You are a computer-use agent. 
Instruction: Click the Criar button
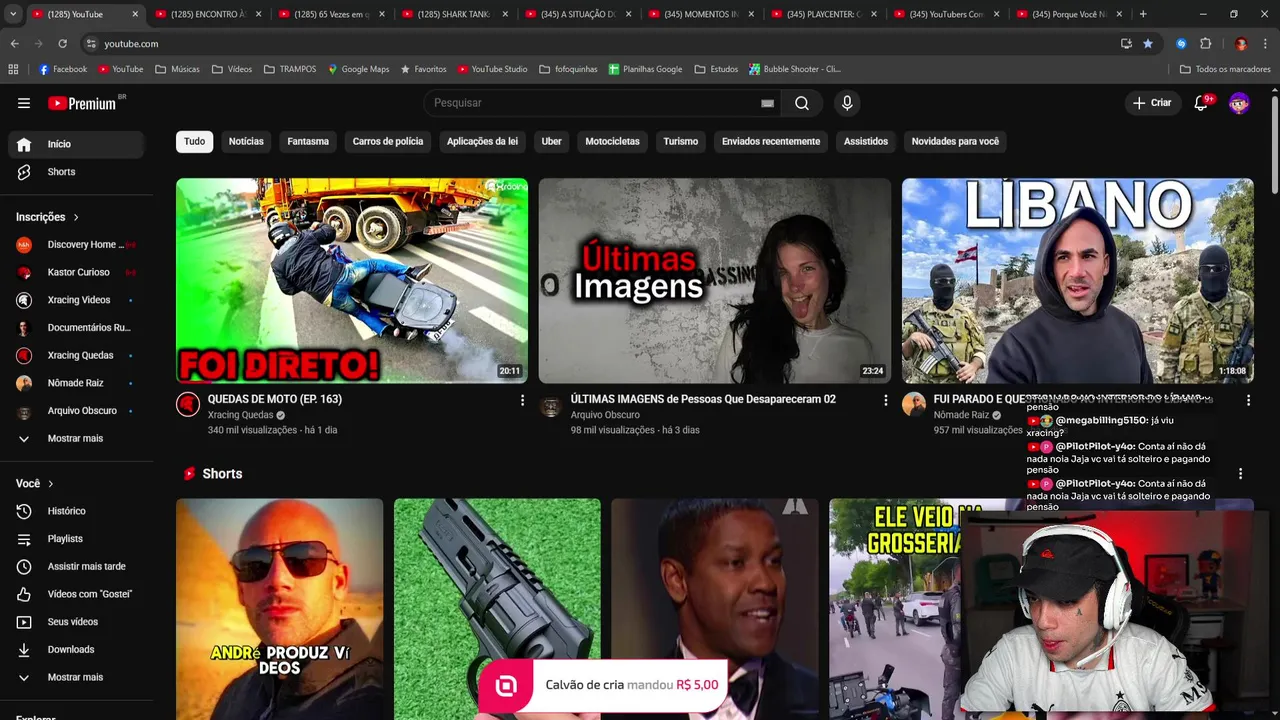(1151, 103)
